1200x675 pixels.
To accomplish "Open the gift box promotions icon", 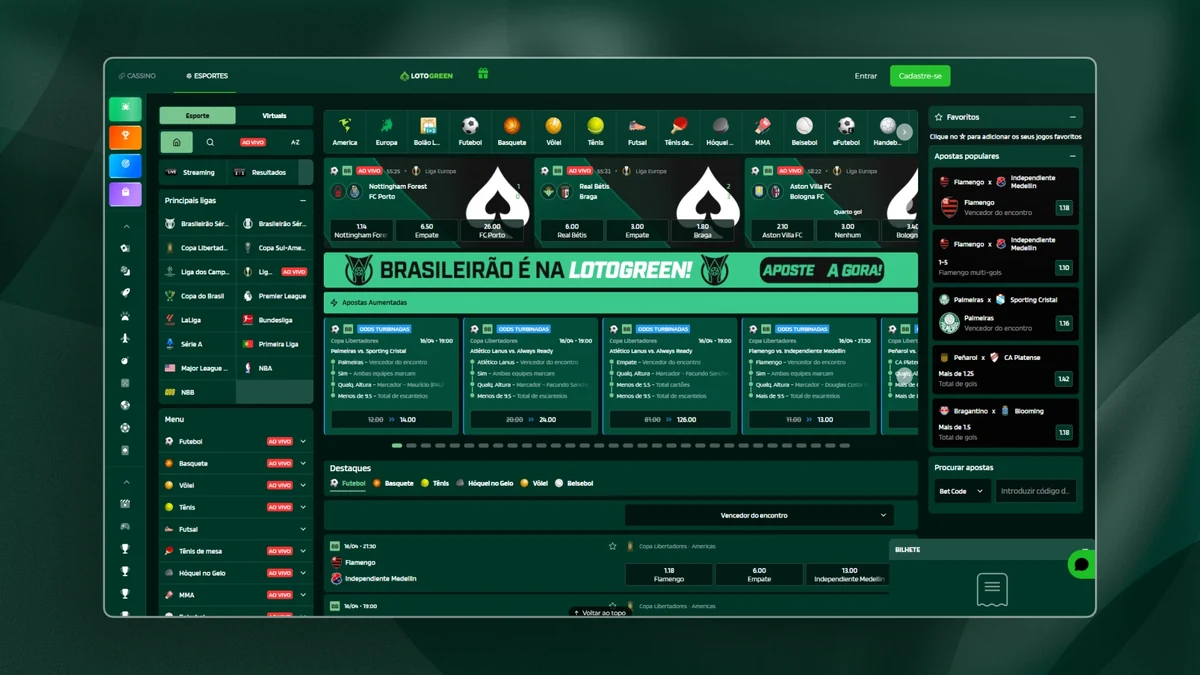I will point(483,74).
